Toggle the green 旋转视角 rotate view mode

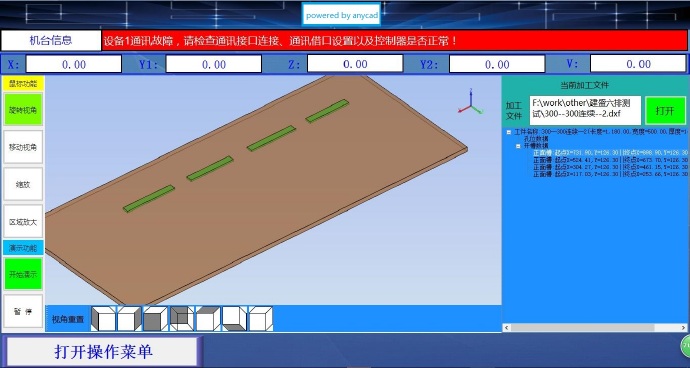[23, 109]
